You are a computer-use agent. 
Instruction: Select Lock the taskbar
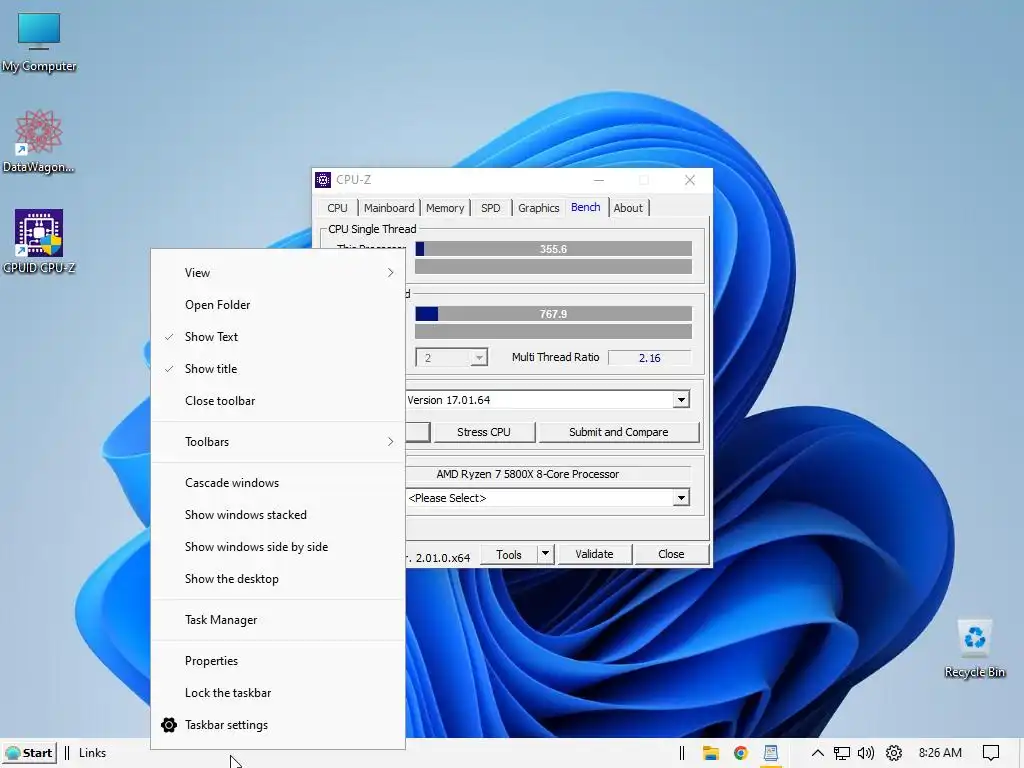tap(278, 694)
